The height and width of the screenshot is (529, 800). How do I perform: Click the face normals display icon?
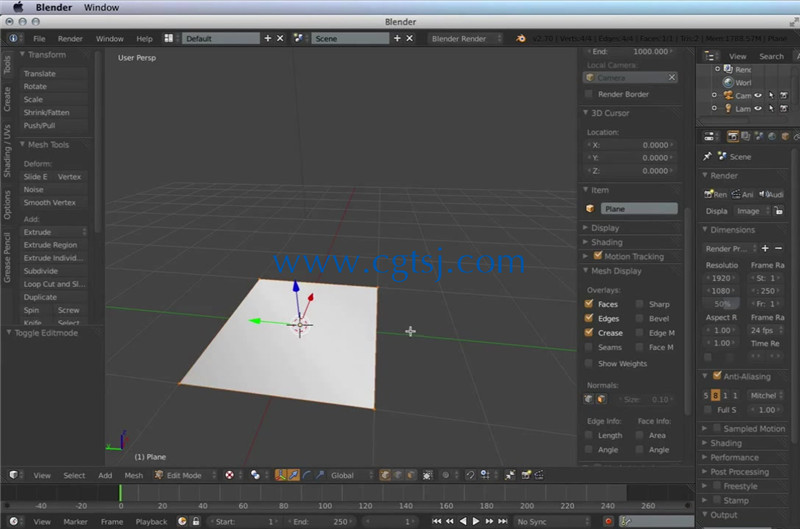[601, 399]
